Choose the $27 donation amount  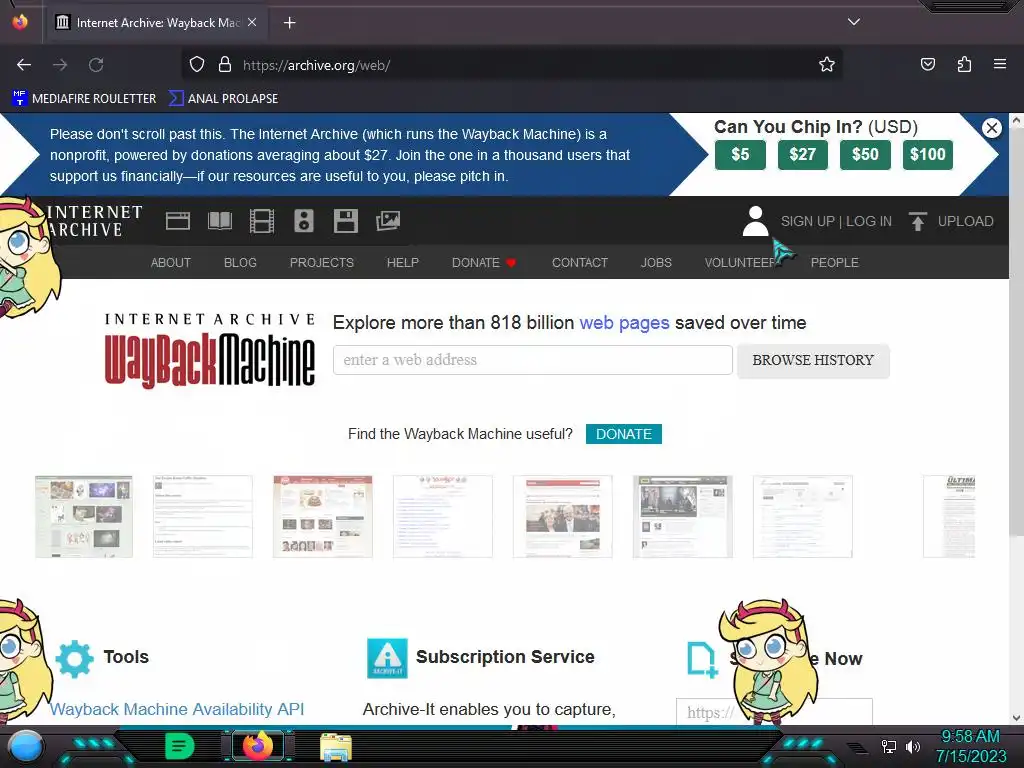803,155
